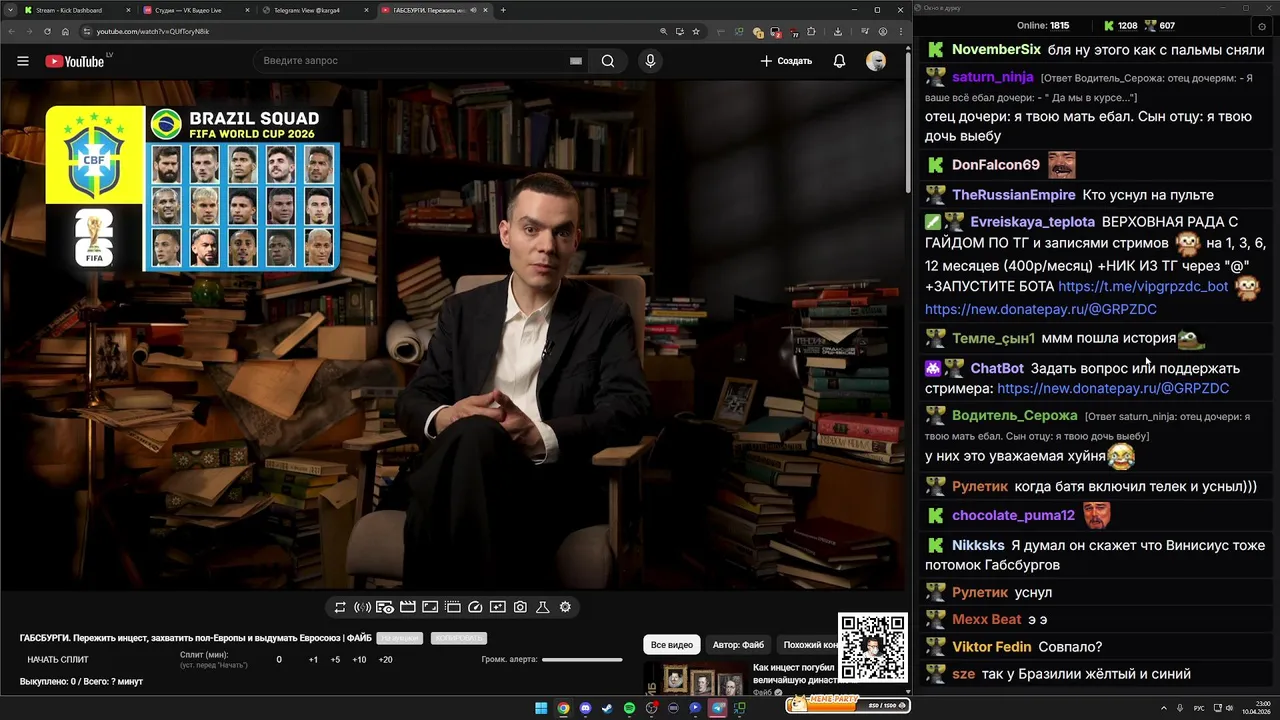
Task: Open YouTube notifications bell
Action: pyautogui.click(x=839, y=61)
